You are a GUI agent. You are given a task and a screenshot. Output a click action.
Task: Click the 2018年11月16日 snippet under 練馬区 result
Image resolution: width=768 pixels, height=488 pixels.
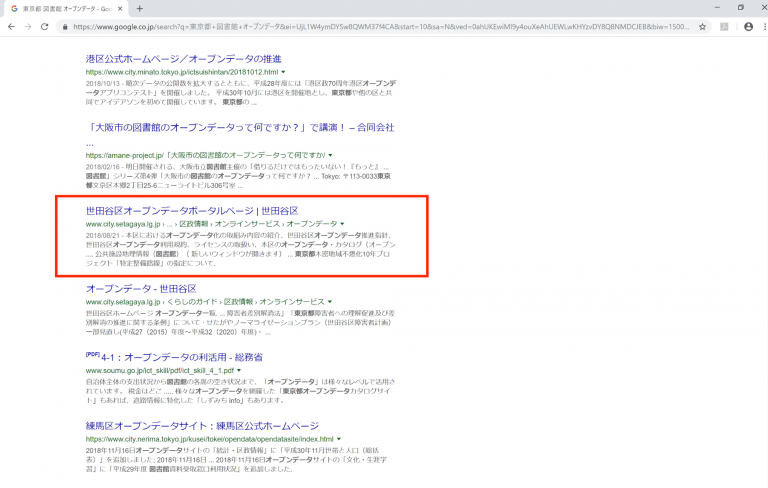click(x=236, y=459)
